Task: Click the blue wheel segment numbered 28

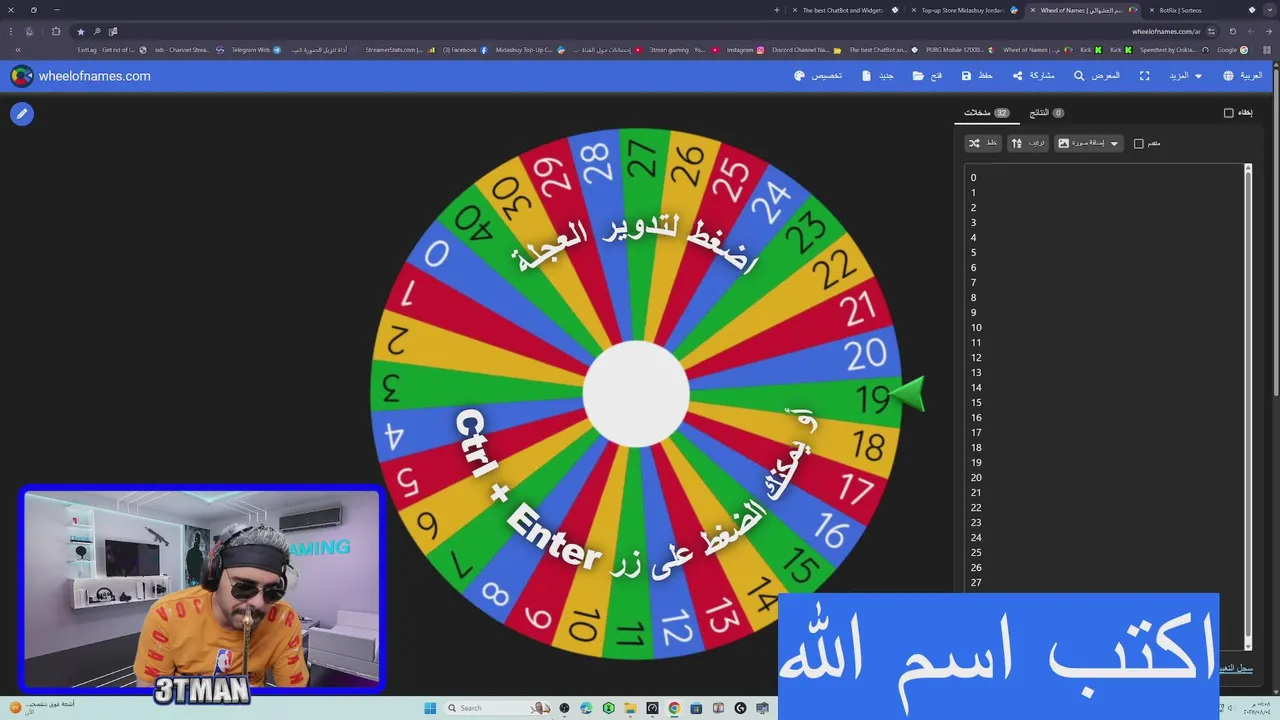Action: point(595,162)
